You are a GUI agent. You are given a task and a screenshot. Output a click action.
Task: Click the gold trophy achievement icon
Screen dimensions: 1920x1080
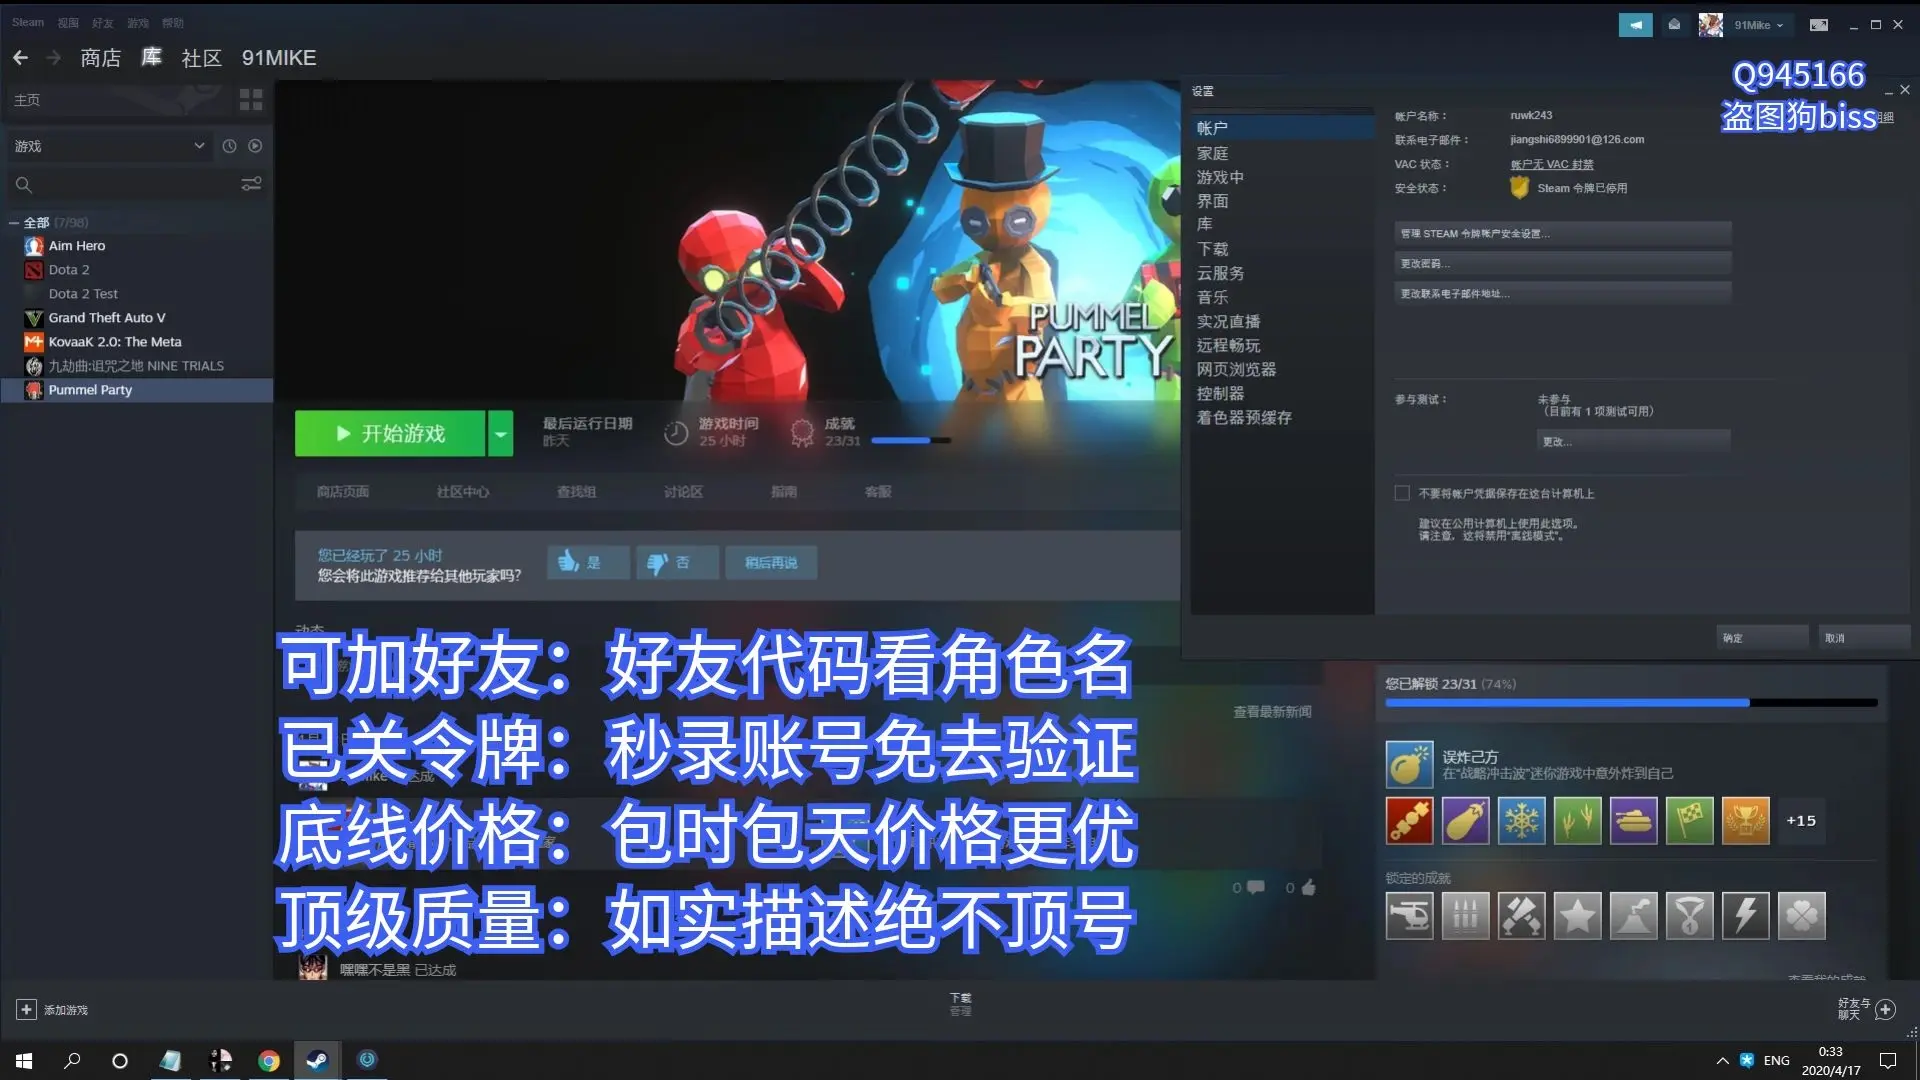tap(1746, 821)
